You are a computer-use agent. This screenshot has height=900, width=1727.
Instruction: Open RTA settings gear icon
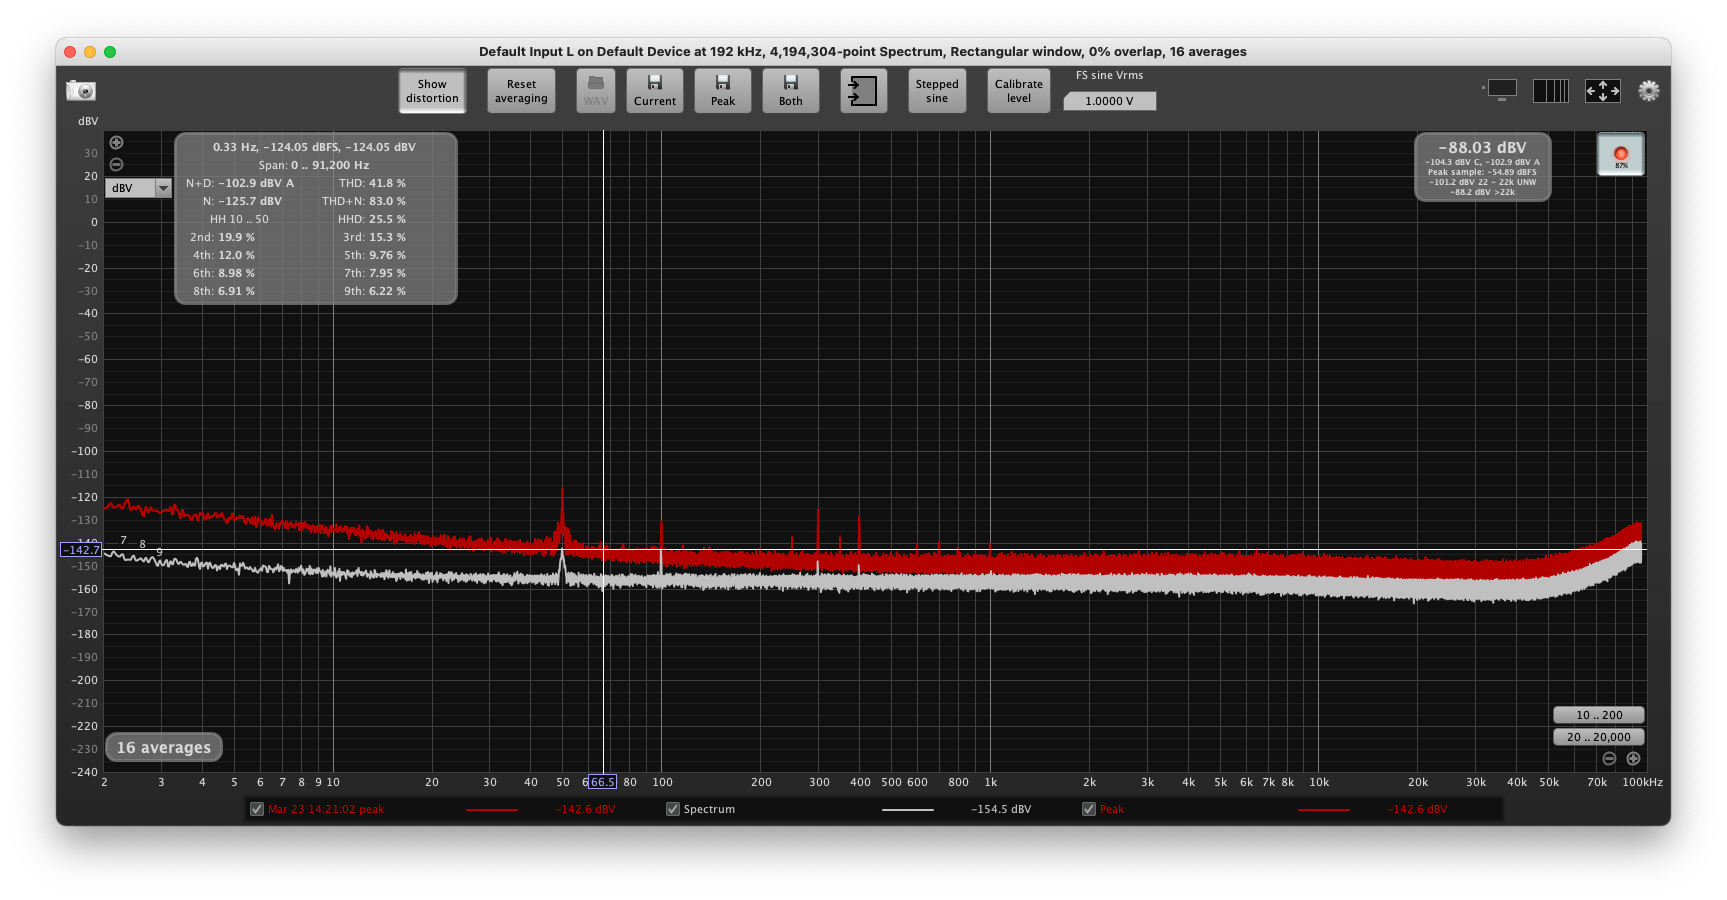tap(1649, 91)
